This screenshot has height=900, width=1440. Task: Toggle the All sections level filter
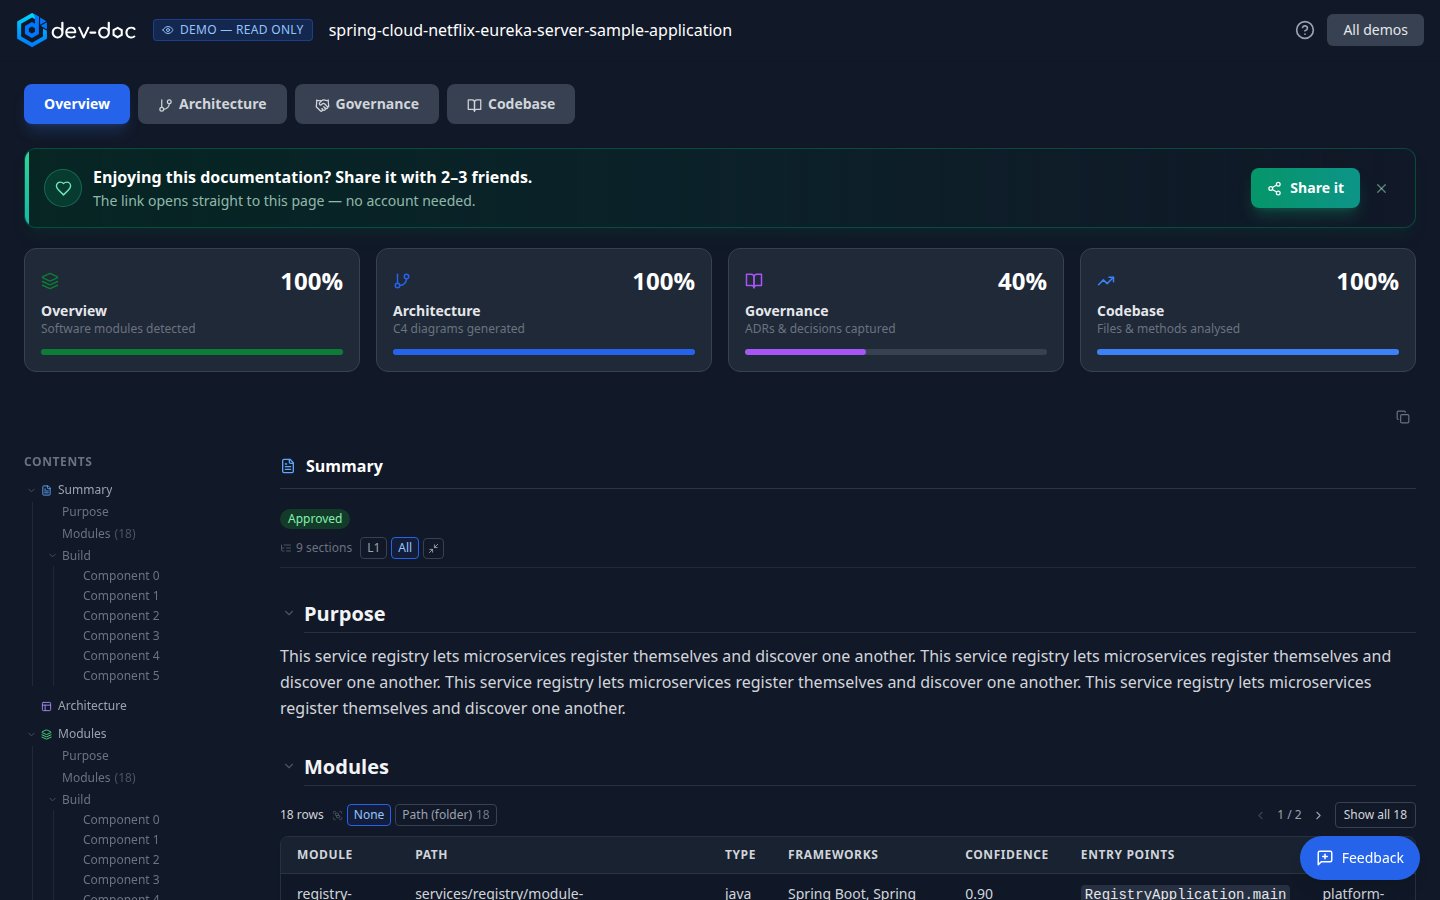coord(405,548)
